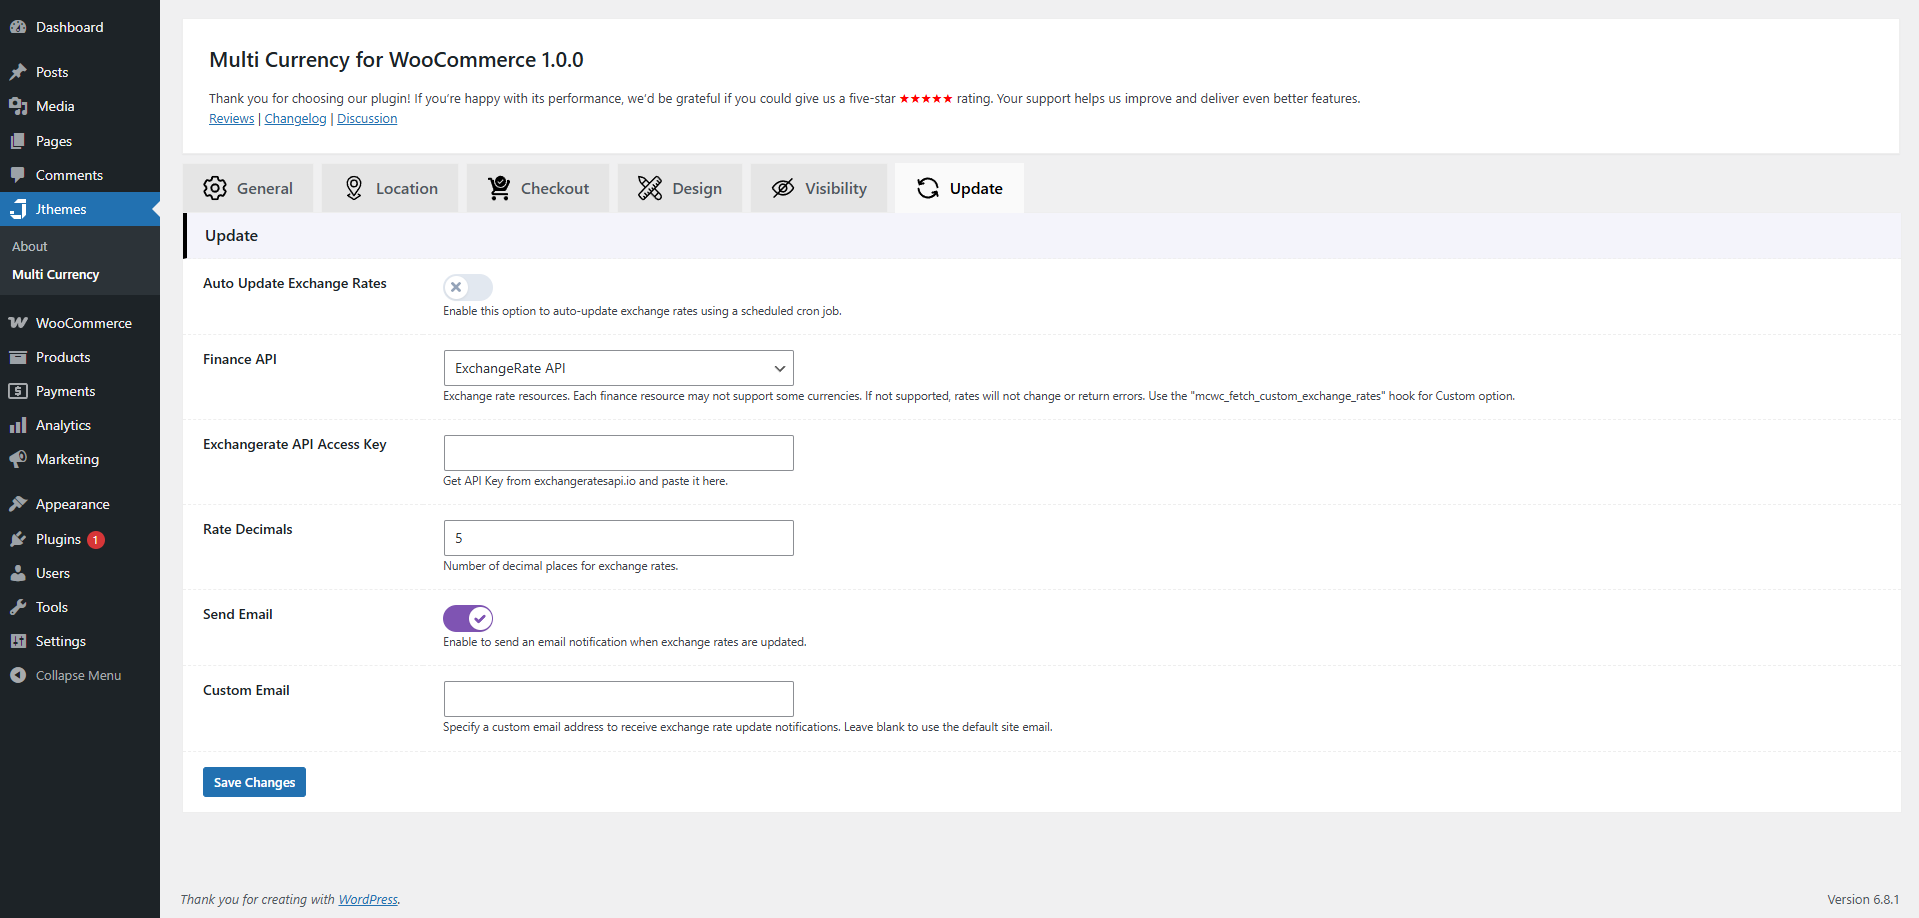Enable Auto Update Exchange Rates
1919x918 pixels.
click(x=467, y=287)
